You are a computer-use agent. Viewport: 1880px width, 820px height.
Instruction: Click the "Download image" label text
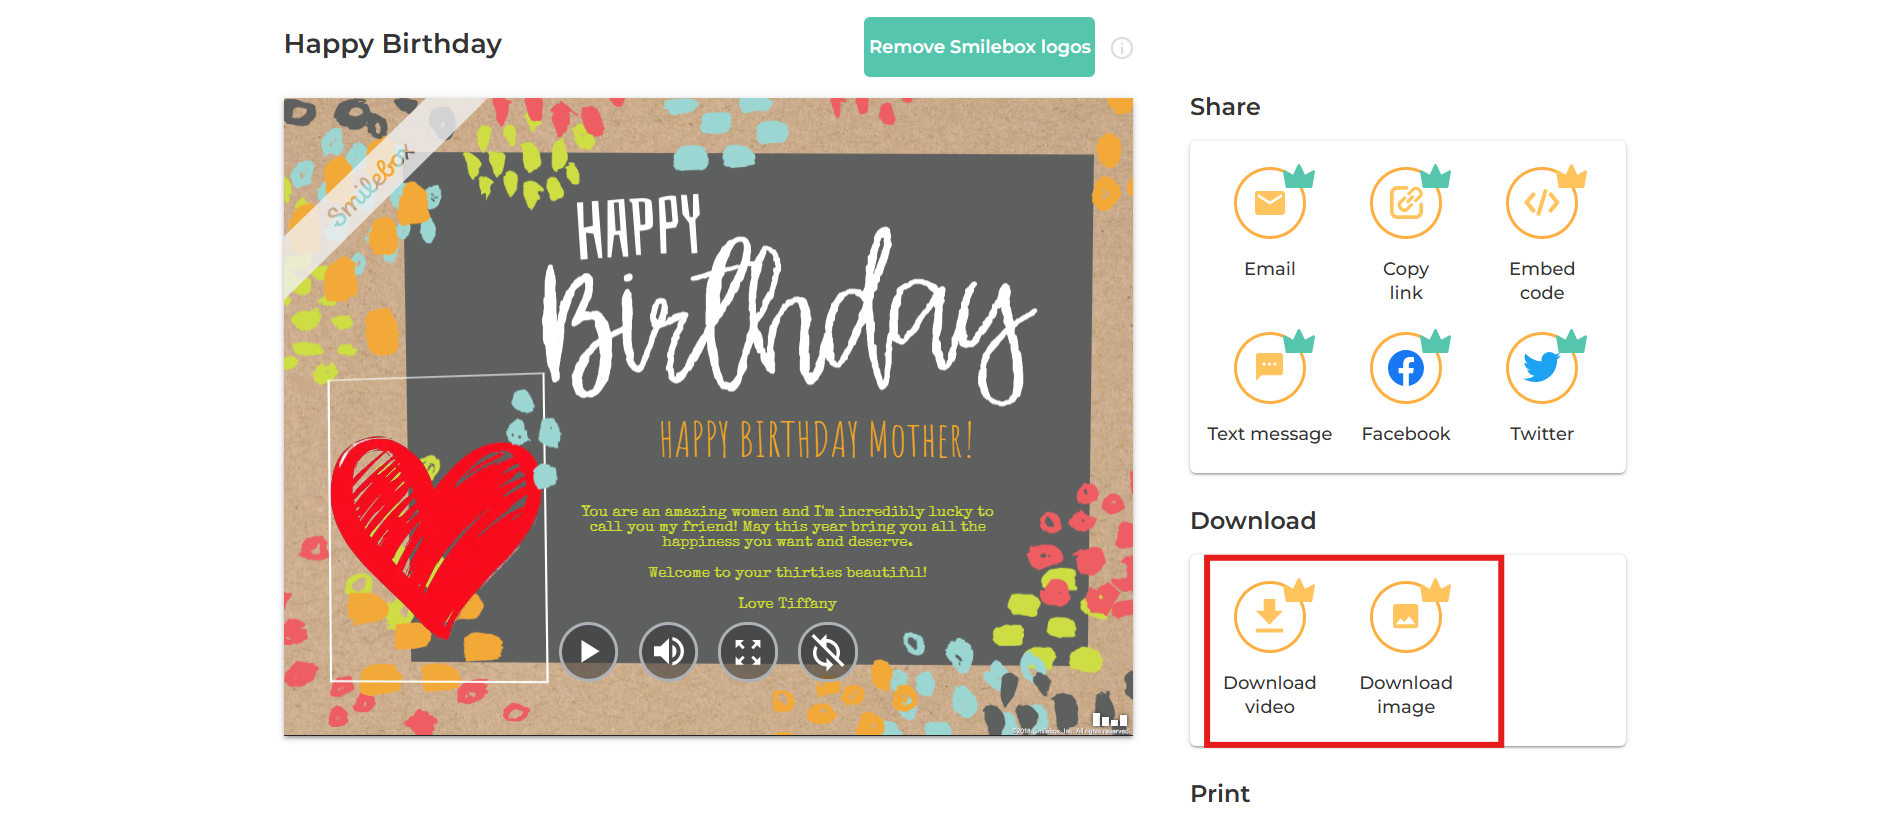[x=1406, y=695]
